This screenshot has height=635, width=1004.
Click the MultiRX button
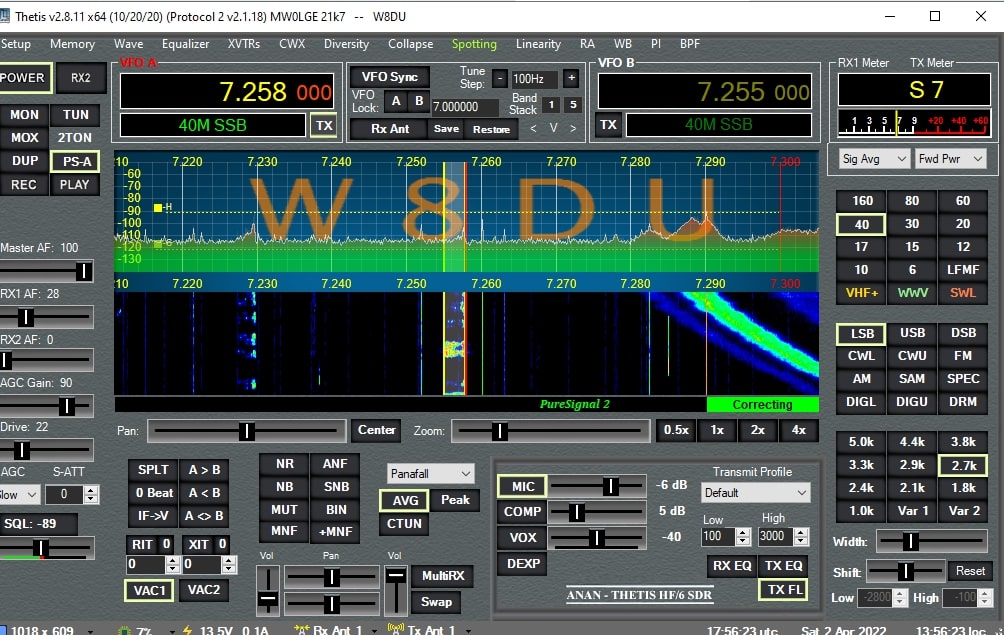point(442,576)
